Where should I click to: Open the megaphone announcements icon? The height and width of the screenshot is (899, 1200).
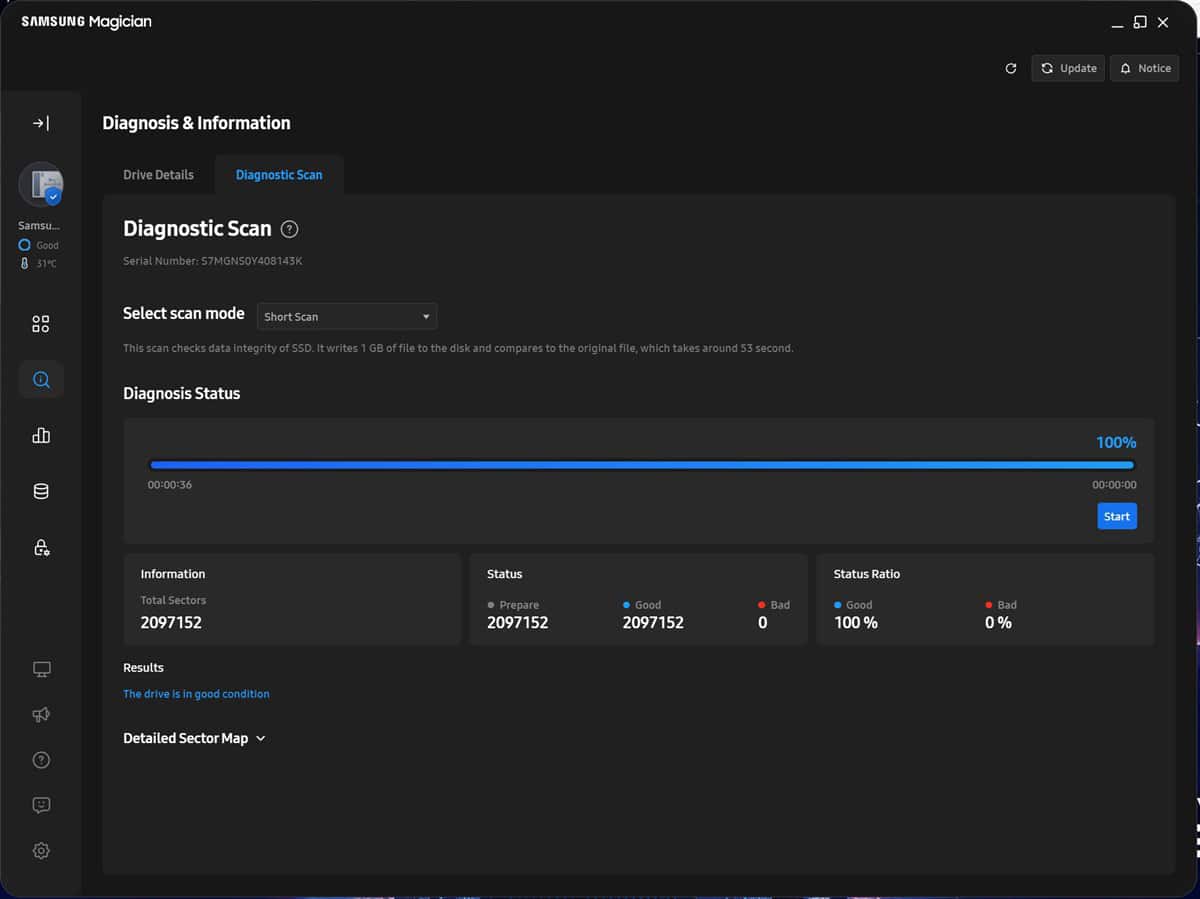click(40, 714)
